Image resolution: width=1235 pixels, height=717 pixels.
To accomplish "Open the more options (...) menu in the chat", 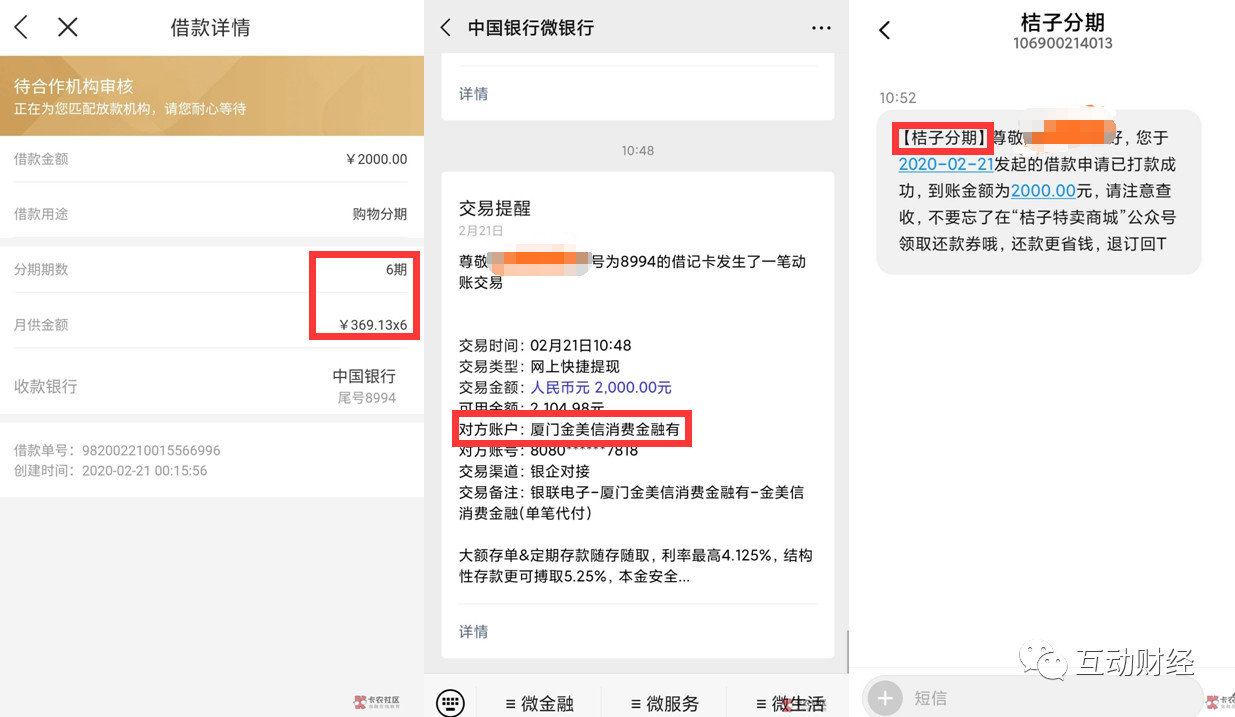I will (x=820, y=28).
